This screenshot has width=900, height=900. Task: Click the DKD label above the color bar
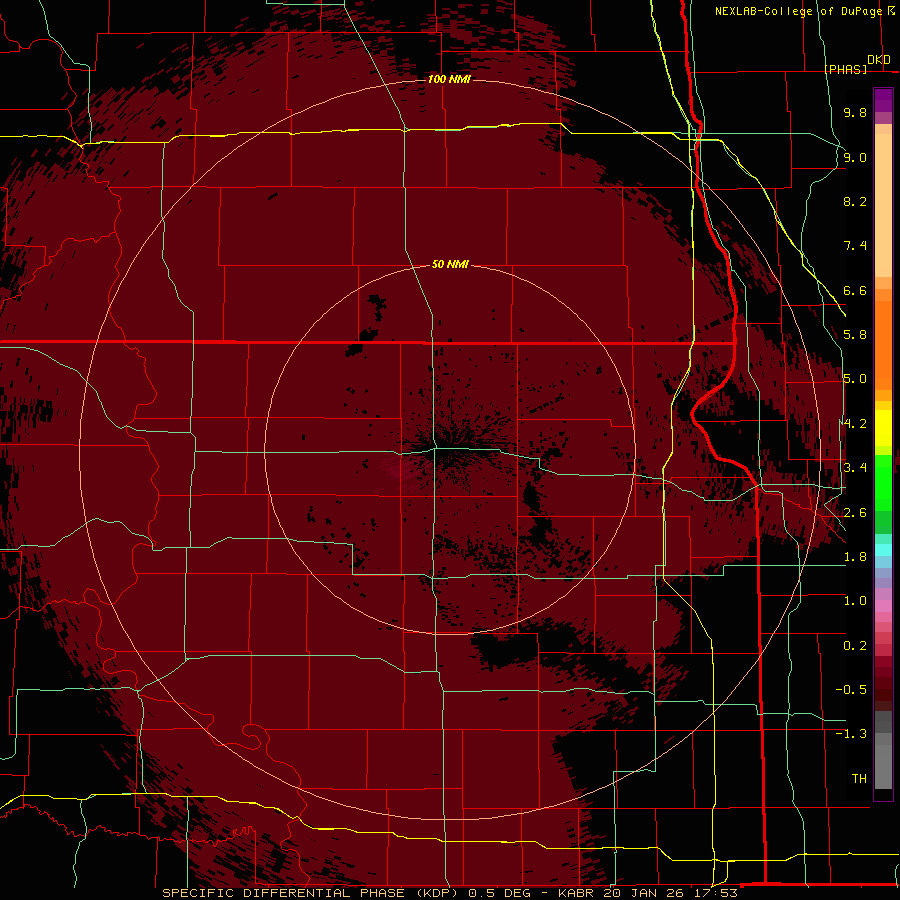coord(879,60)
